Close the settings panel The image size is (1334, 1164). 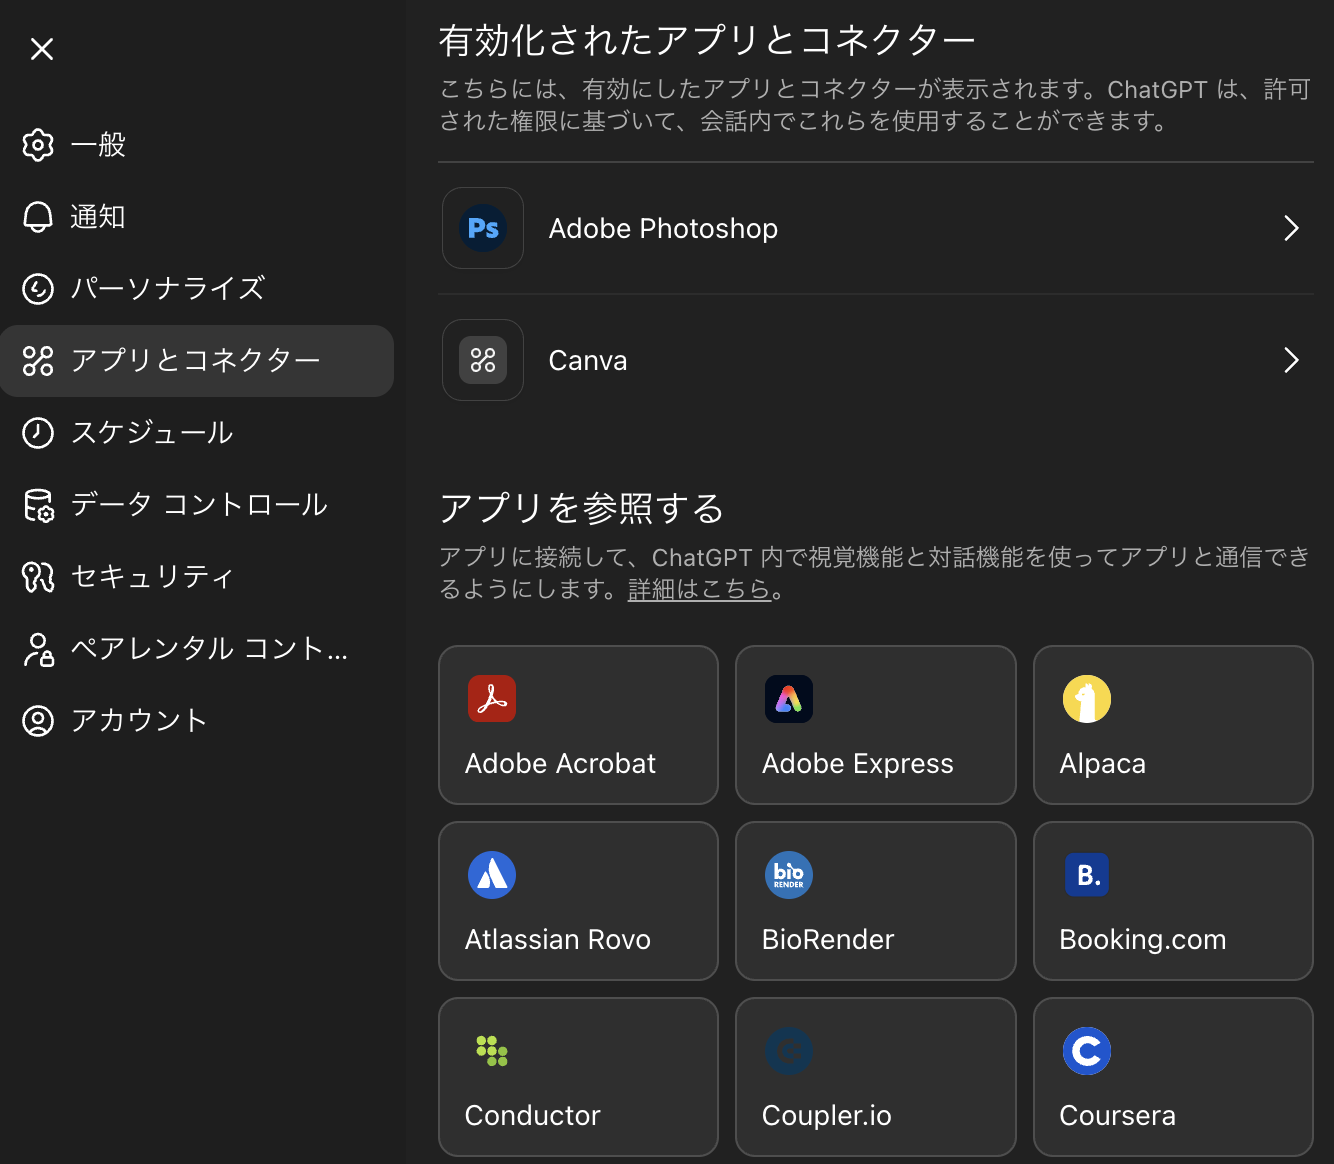pos(41,48)
